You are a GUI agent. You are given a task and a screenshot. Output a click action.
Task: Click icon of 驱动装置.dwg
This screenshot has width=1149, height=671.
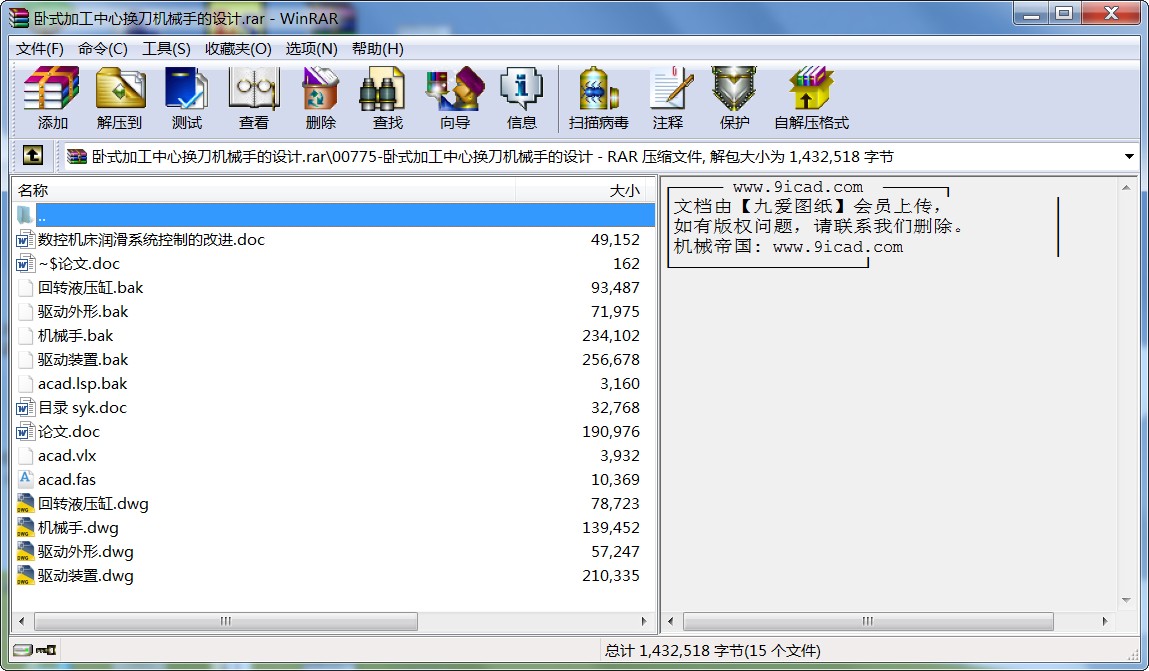(25, 576)
